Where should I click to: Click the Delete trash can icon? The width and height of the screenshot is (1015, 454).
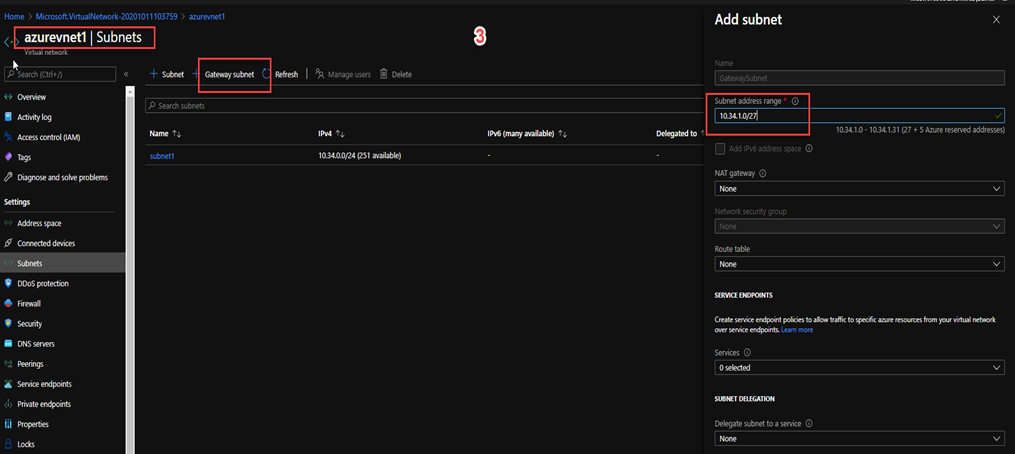tap(383, 74)
